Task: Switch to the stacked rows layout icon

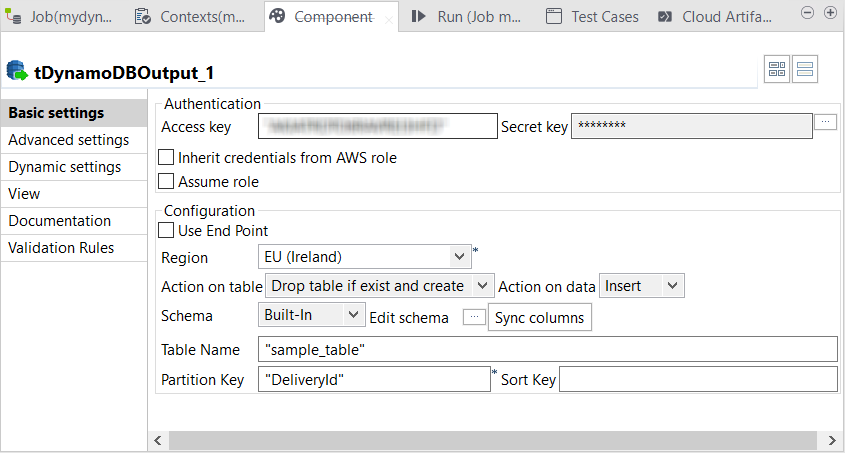Action: tap(805, 69)
